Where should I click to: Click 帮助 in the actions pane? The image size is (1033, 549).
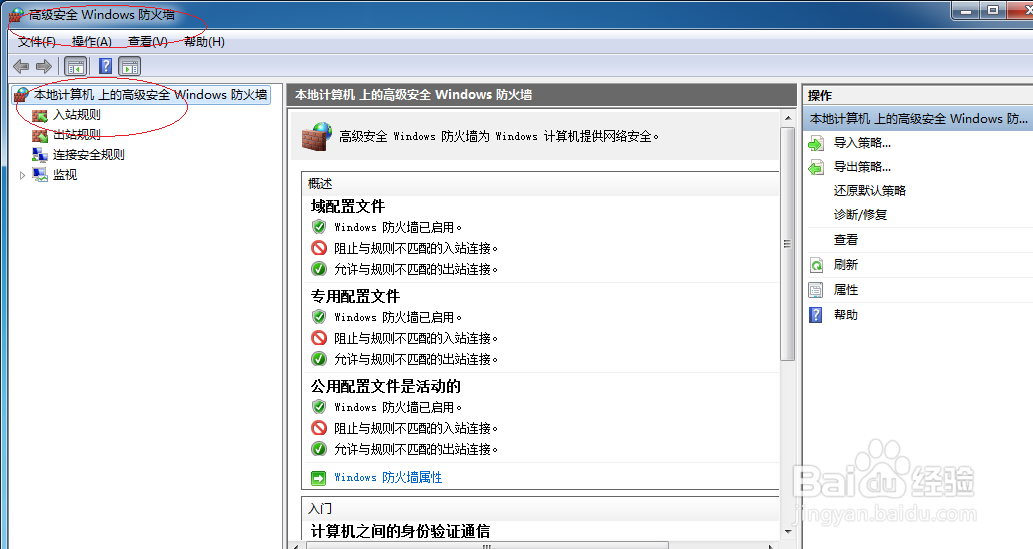pyautogui.click(x=846, y=315)
